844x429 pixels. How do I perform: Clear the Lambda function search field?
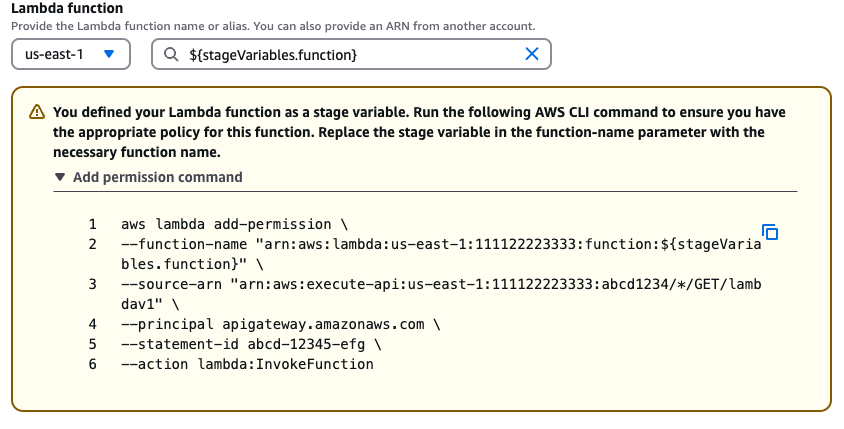pos(532,55)
